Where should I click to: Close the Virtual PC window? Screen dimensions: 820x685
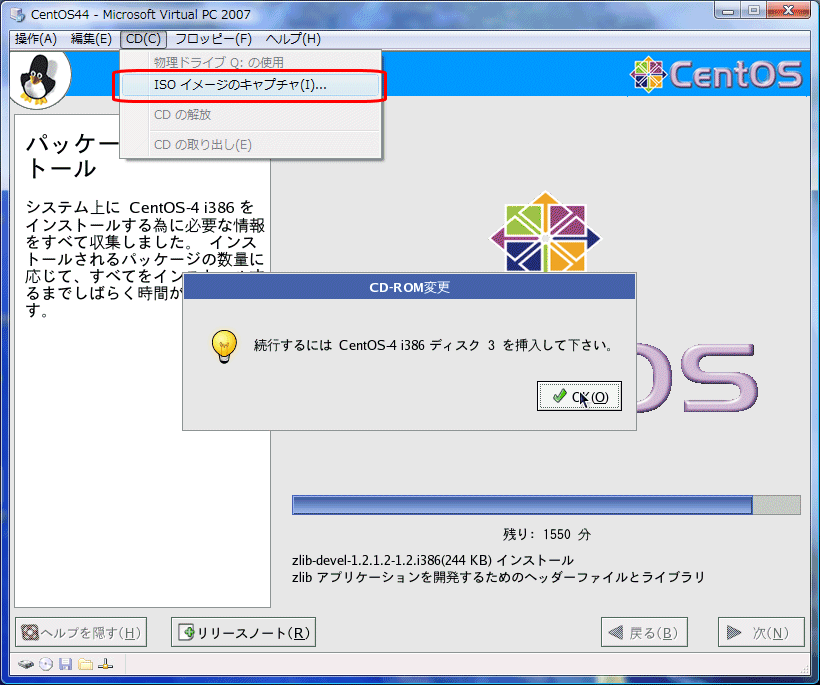pos(789,10)
